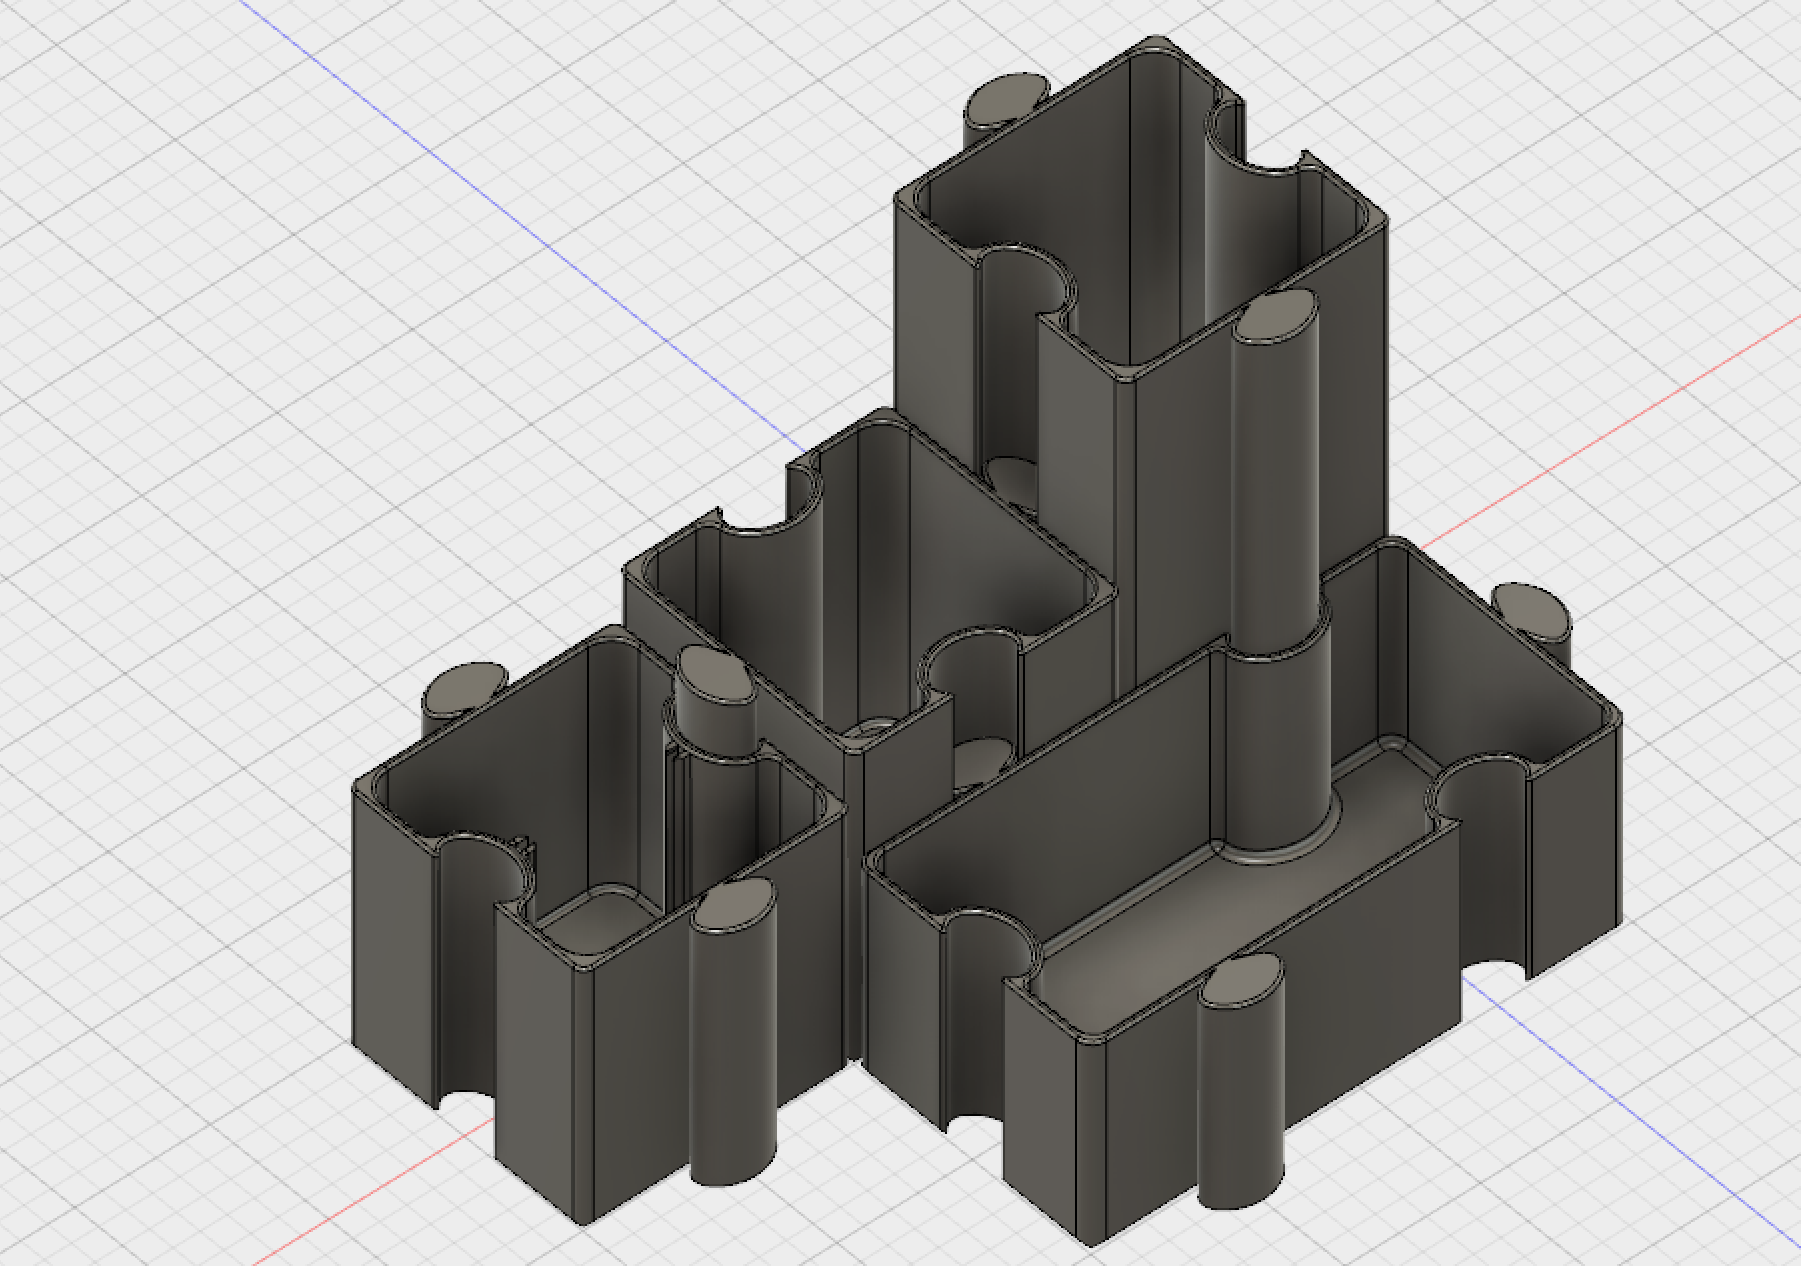Image resolution: width=1801 pixels, height=1266 pixels.
Task: Select the pin cap behind the tallest box
Action: (1009, 101)
